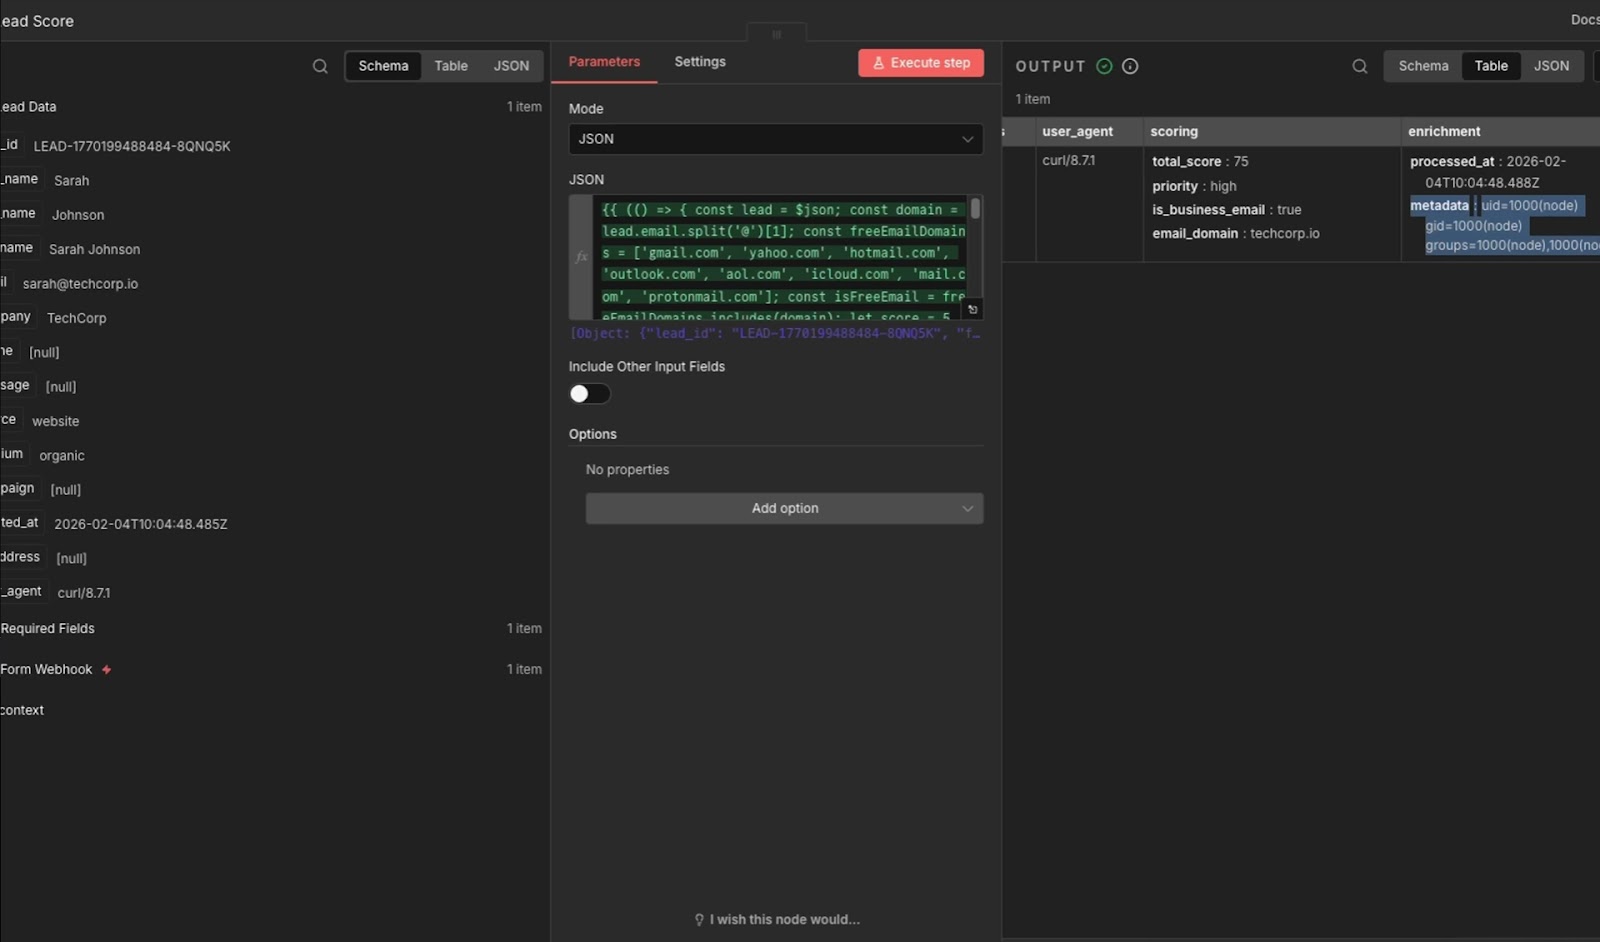Click the green output success checkmark icon
1600x942 pixels.
1104,66
